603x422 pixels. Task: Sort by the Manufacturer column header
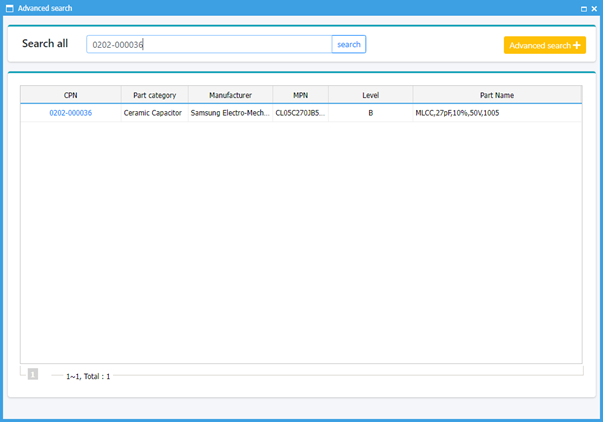point(230,95)
